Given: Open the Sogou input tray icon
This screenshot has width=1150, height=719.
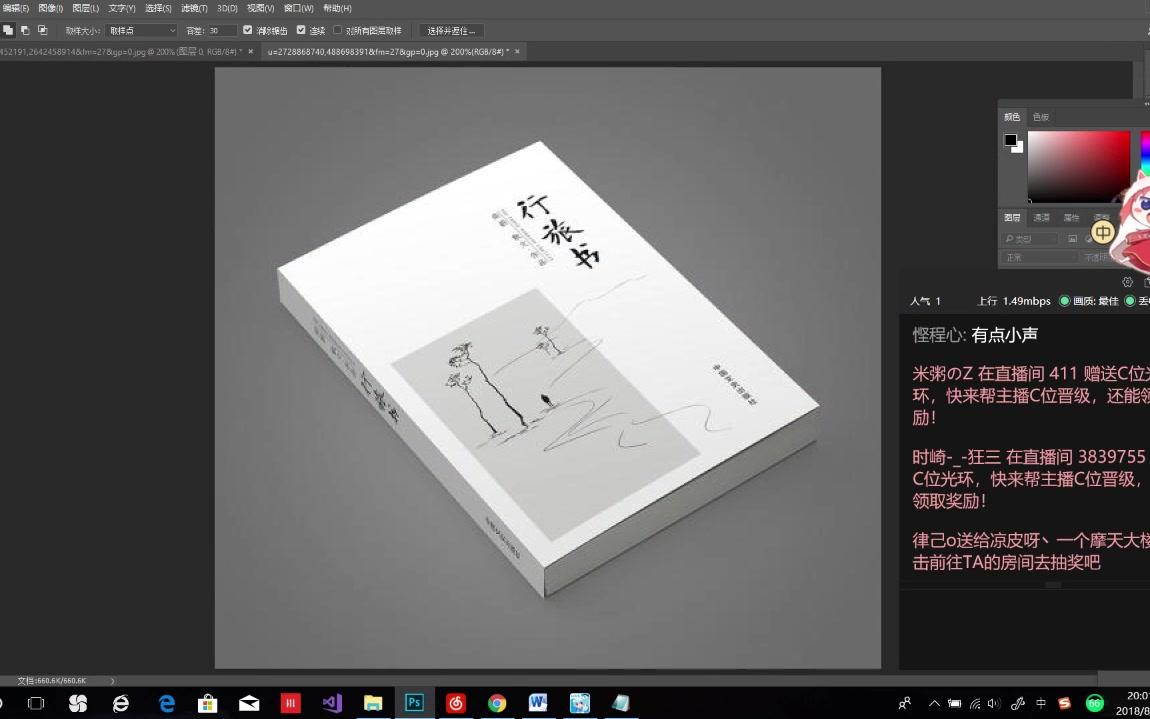Looking at the screenshot, I should 1064,704.
